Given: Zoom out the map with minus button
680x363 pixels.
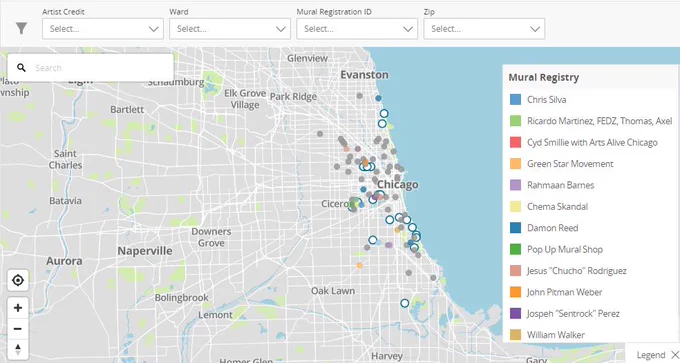Looking at the screenshot, I should (18, 329).
